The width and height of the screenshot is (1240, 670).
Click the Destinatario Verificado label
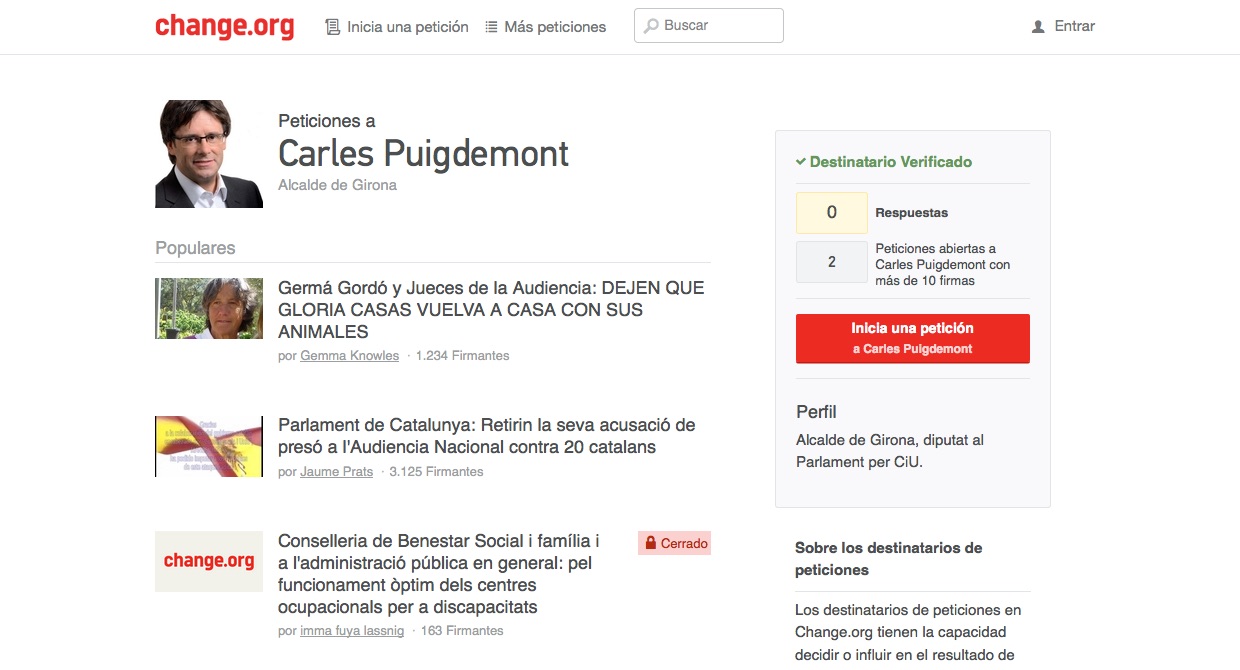pos(891,162)
